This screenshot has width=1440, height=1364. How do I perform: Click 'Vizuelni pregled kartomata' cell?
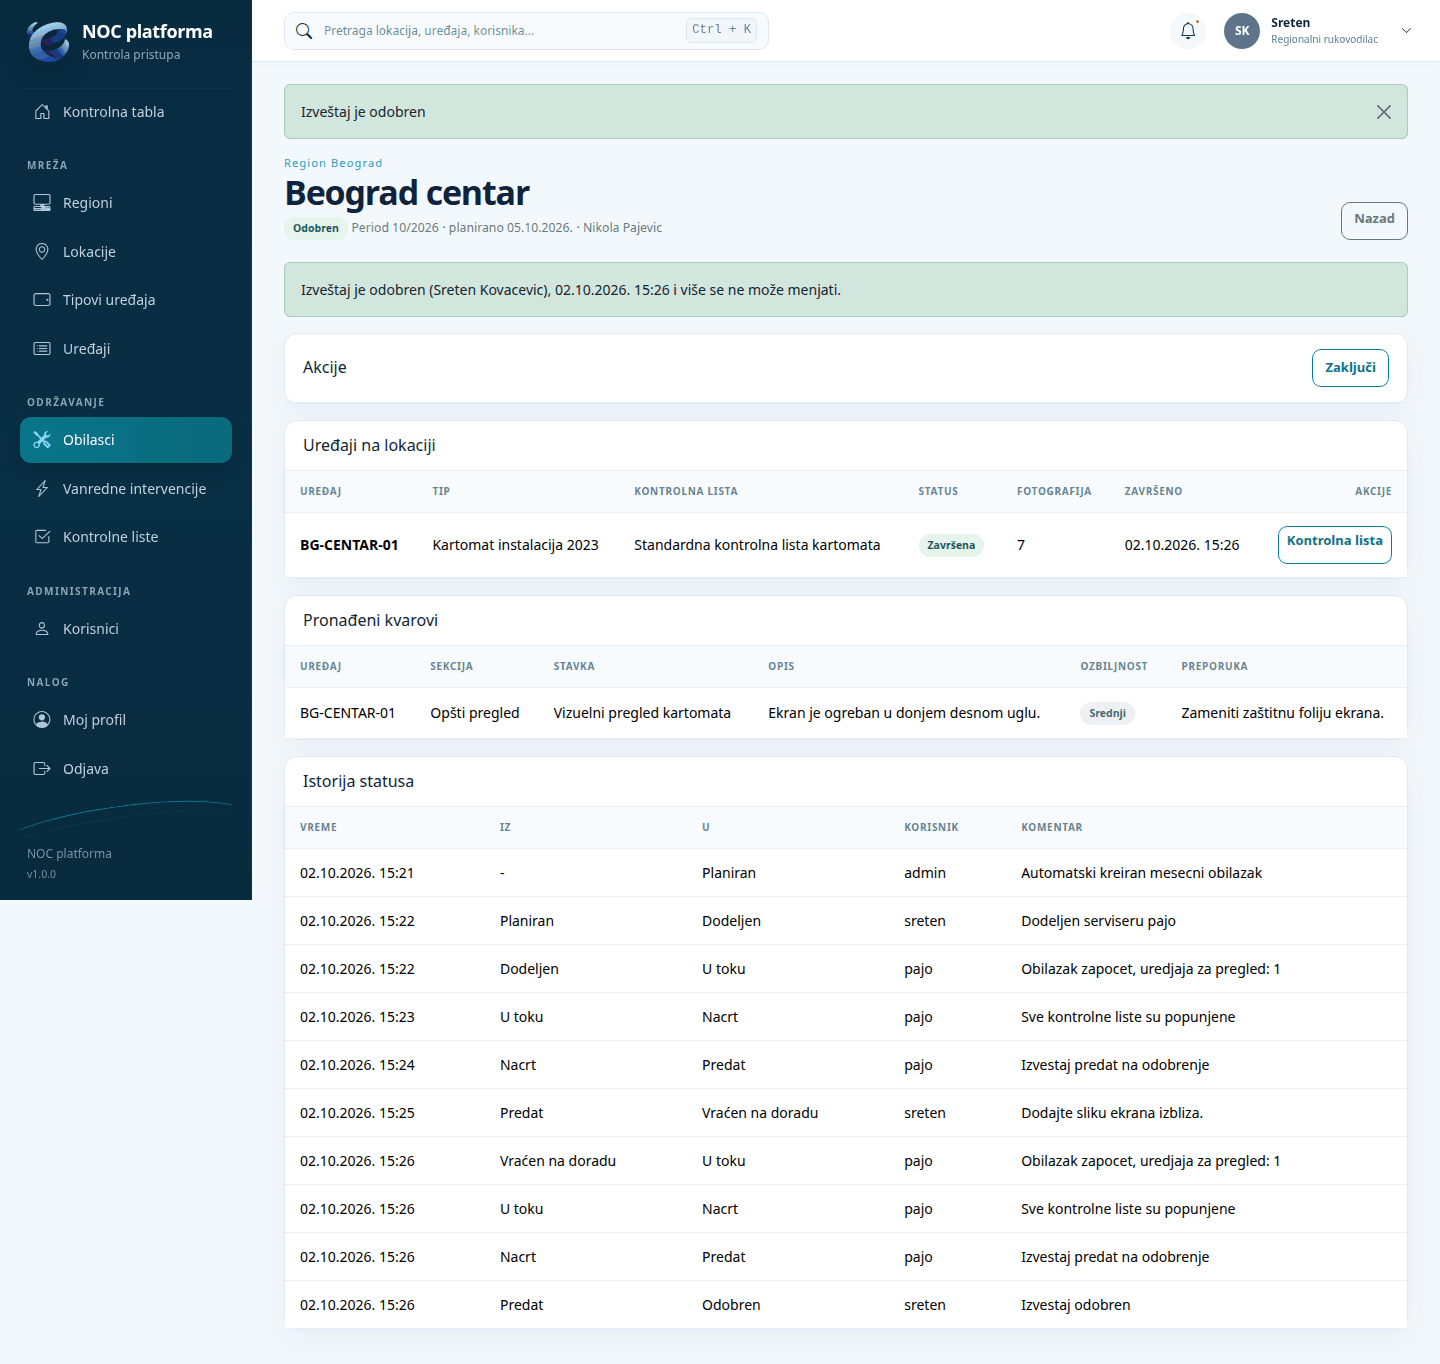(642, 713)
